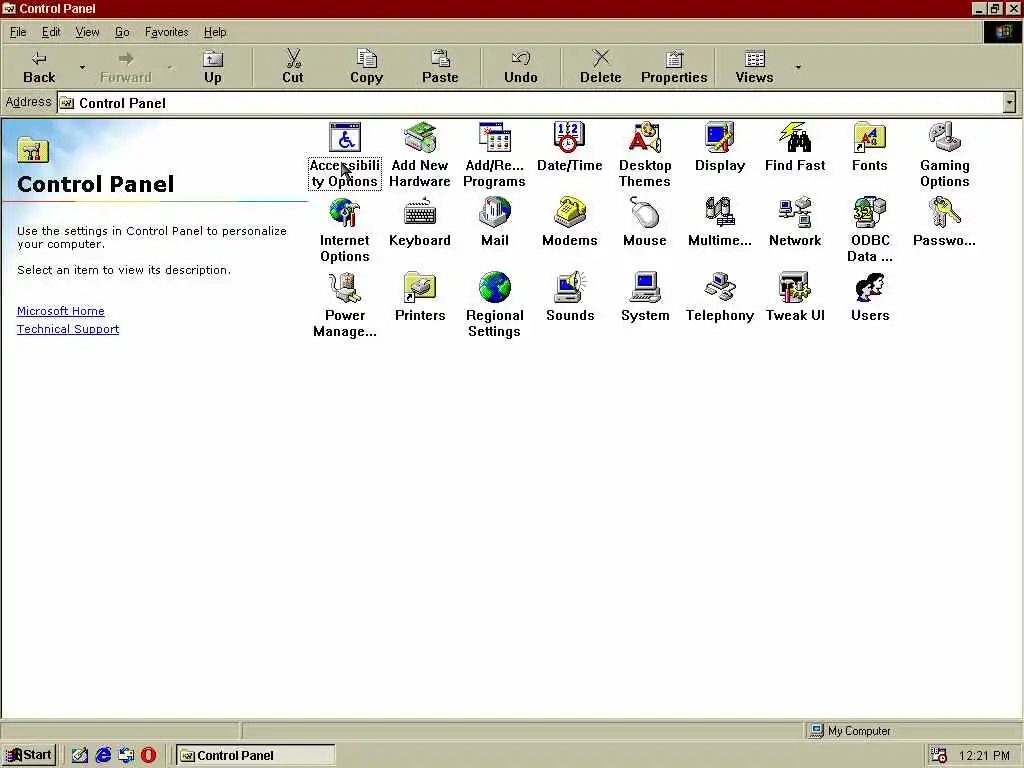The image size is (1024, 768).
Task: Click the Copy toolbar button
Action: [x=366, y=67]
